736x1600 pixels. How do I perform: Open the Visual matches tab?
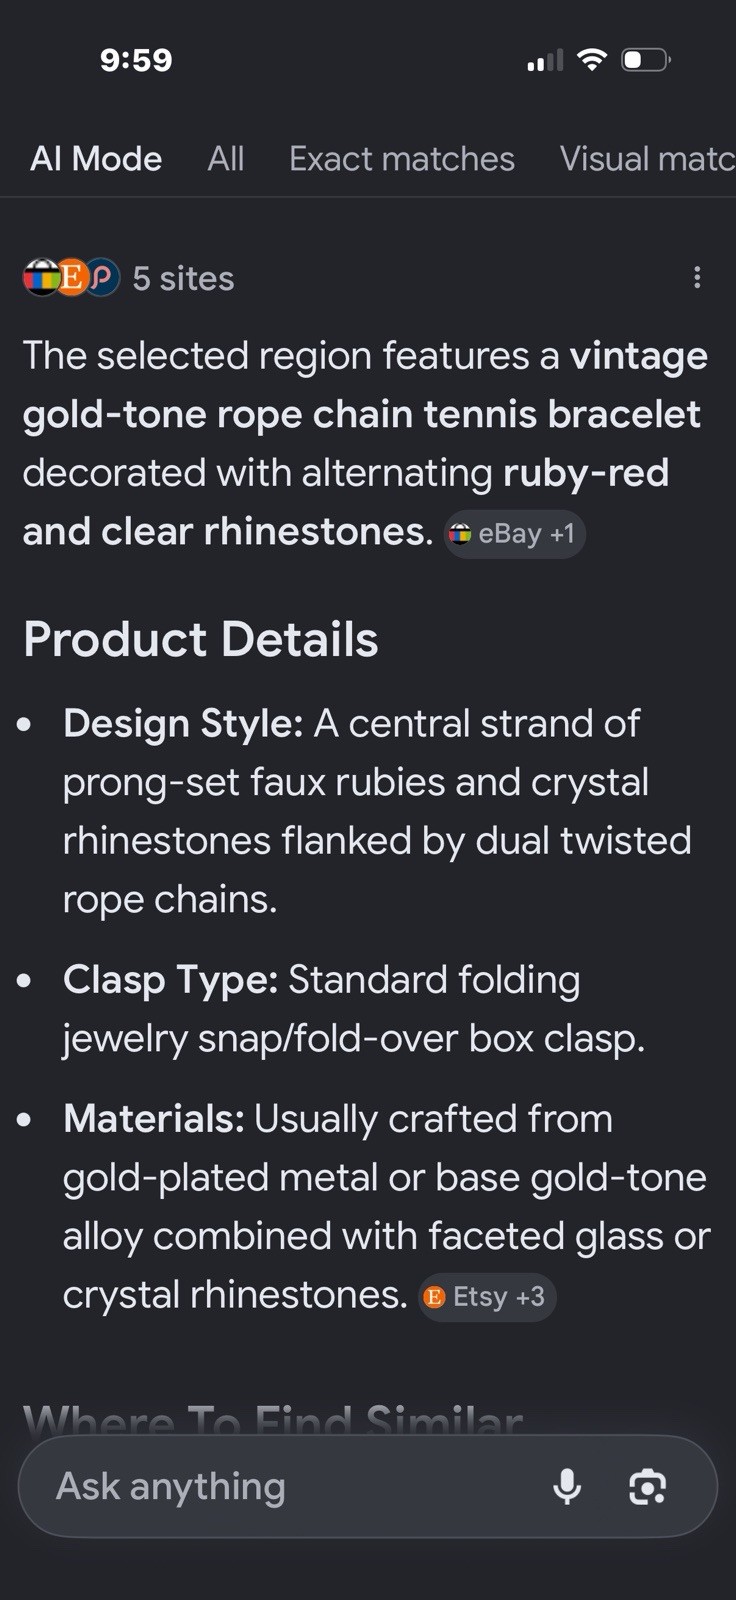coord(648,159)
